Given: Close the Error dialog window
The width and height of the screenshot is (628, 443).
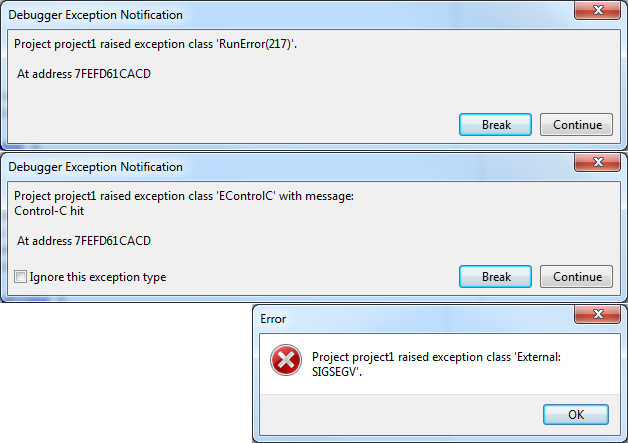Looking at the screenshot, I should click(595, 317).
